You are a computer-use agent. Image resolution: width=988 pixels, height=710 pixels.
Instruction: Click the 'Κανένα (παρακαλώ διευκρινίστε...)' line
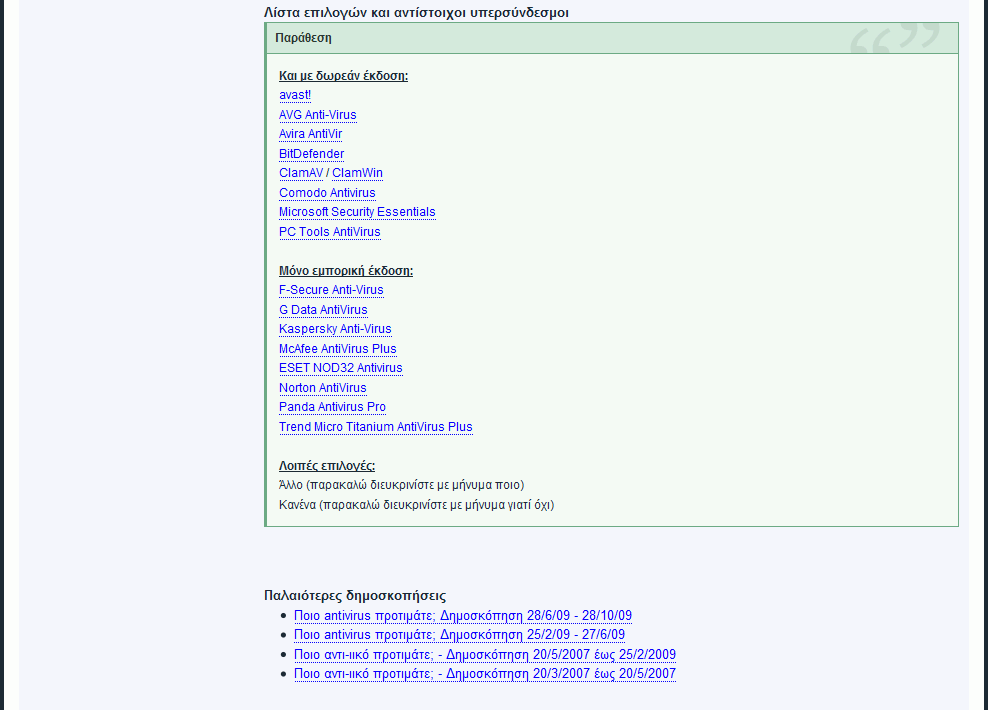coord(416,505)
